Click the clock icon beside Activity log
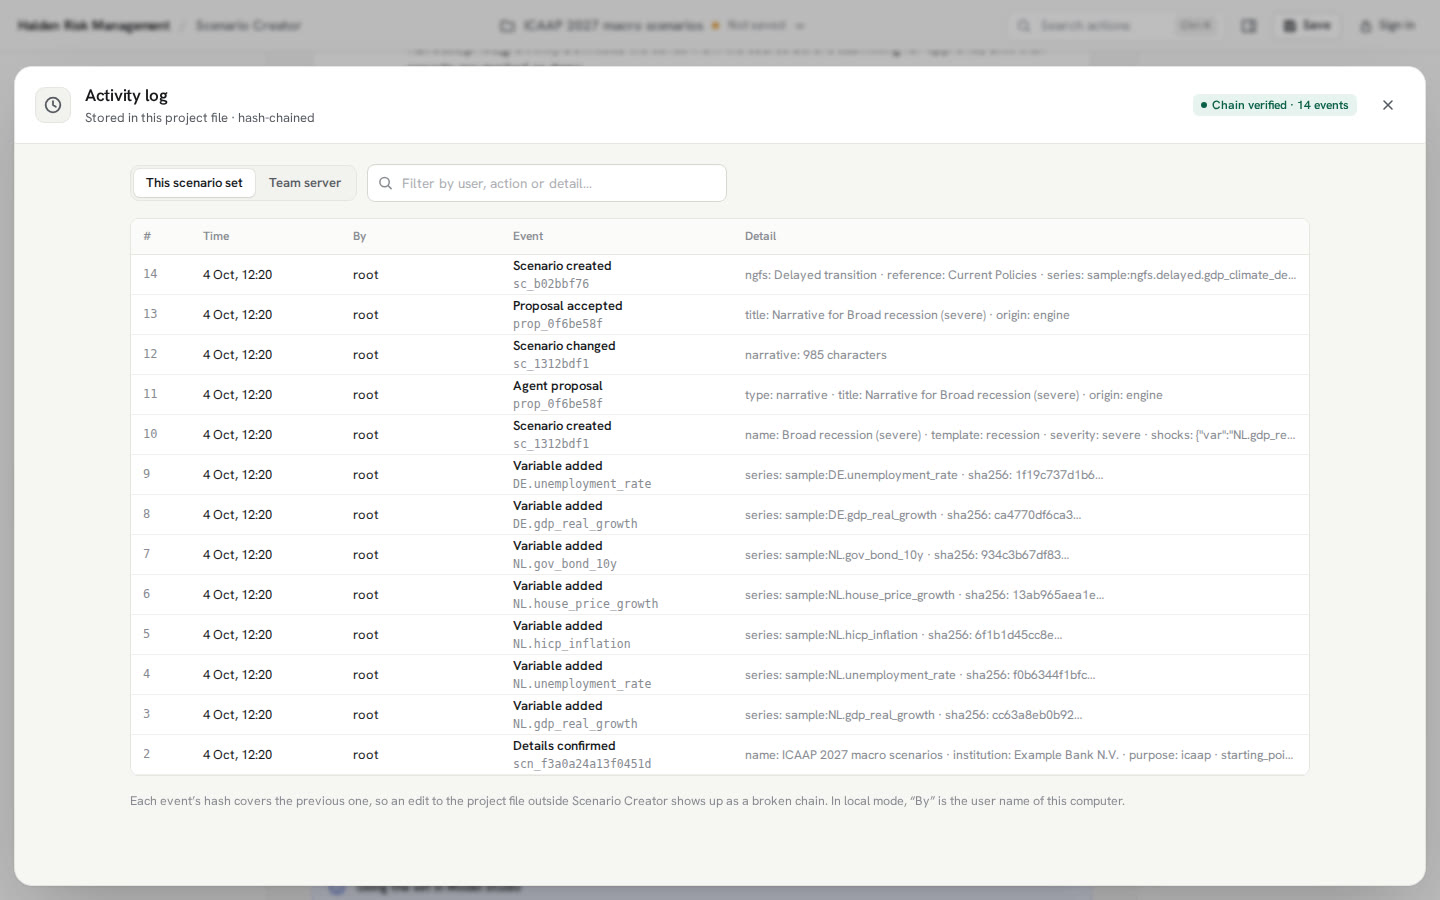1440x900 pixels. (x=53, y=105)
